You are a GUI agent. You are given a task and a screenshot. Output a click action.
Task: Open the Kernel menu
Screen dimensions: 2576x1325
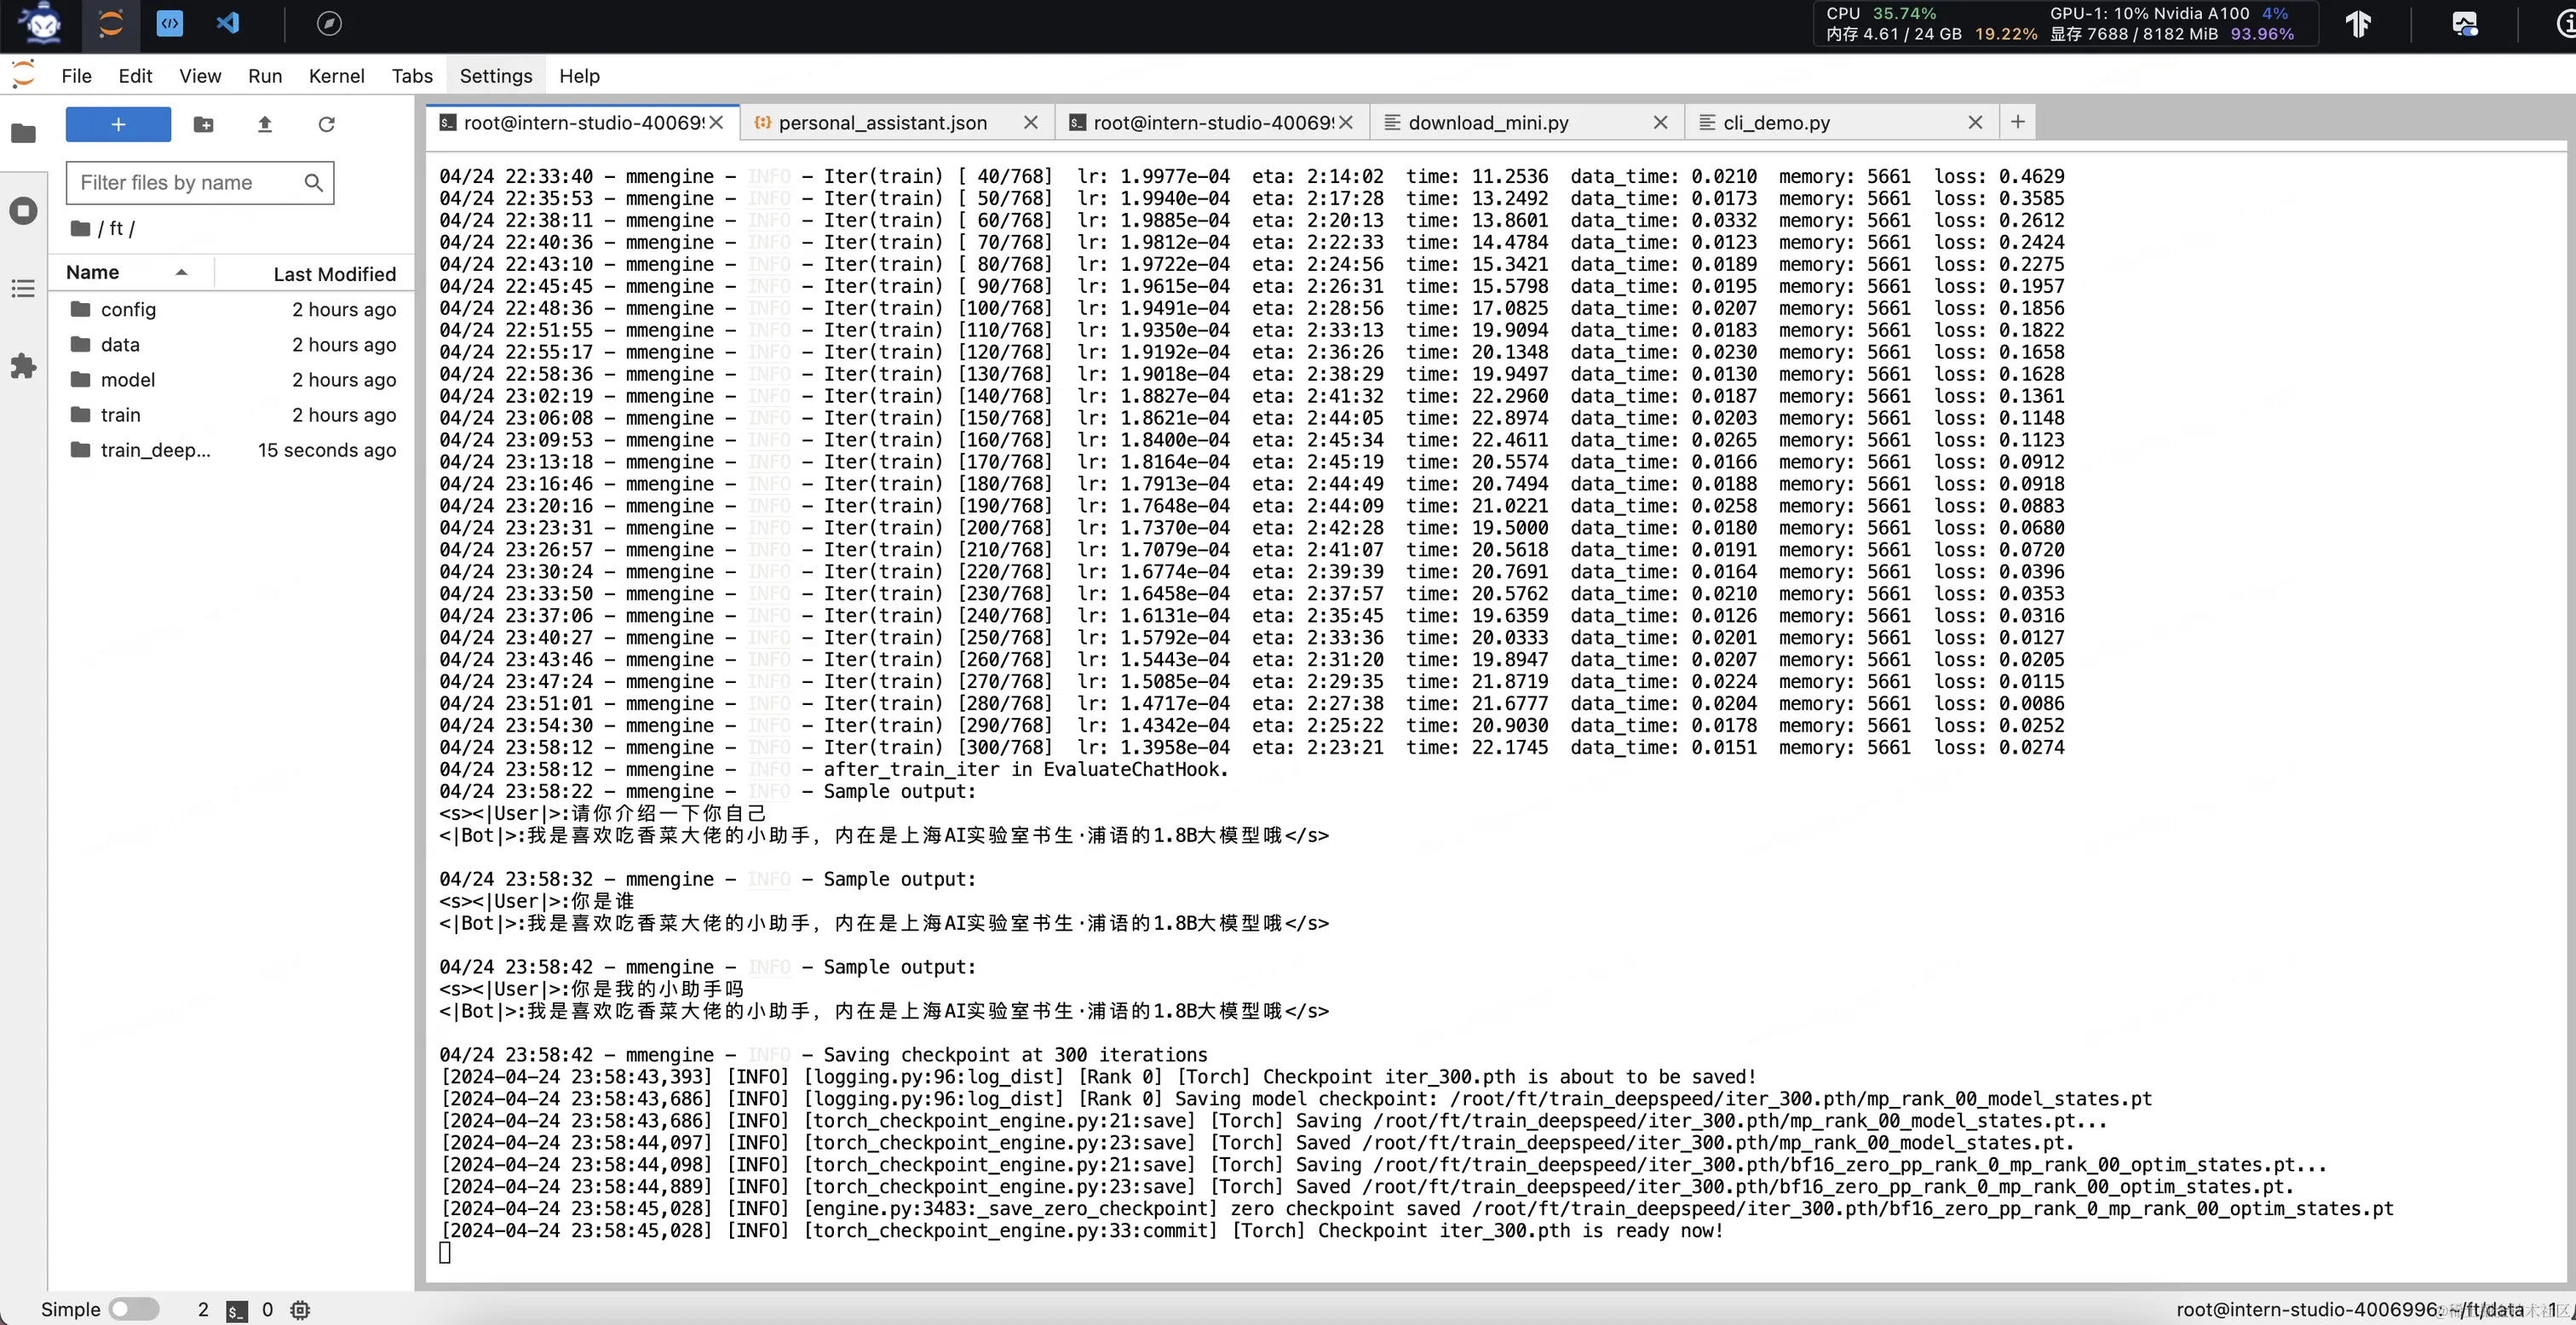point(336,76)
